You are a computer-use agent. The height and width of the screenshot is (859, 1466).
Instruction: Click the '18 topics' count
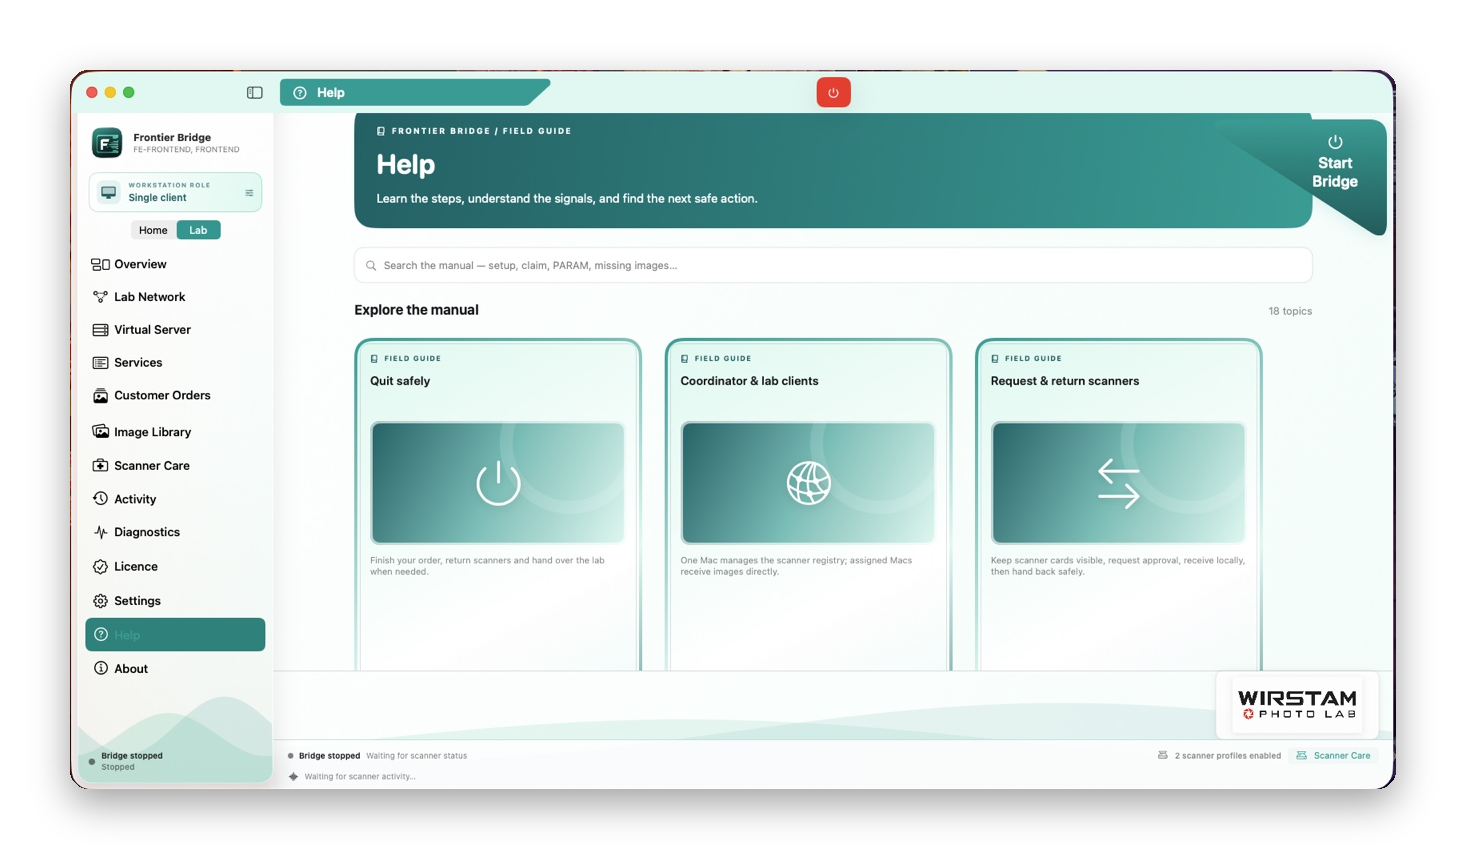(1290, 311)
